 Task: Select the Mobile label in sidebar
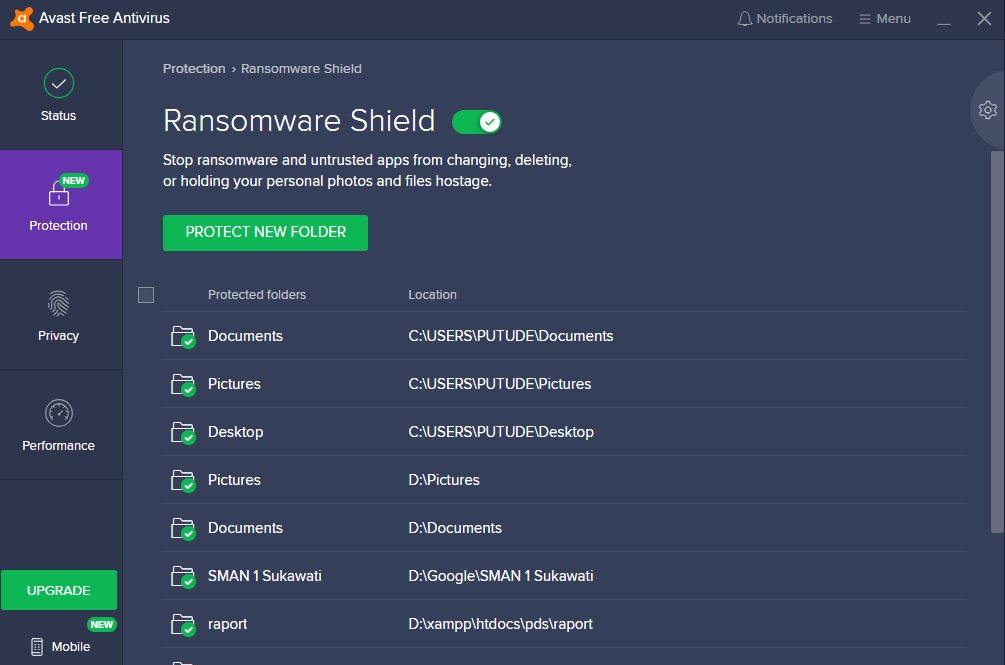tap(71, 646)
